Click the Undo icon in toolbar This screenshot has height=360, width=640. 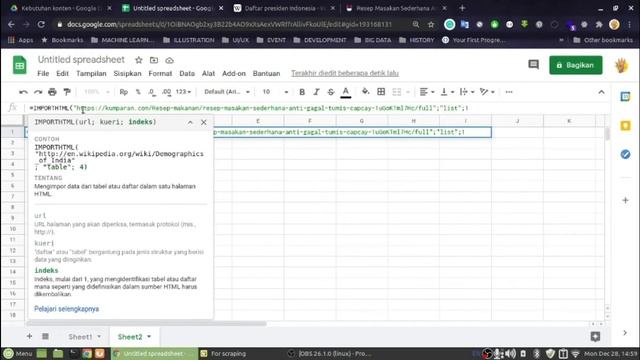[x=23, y=92]
